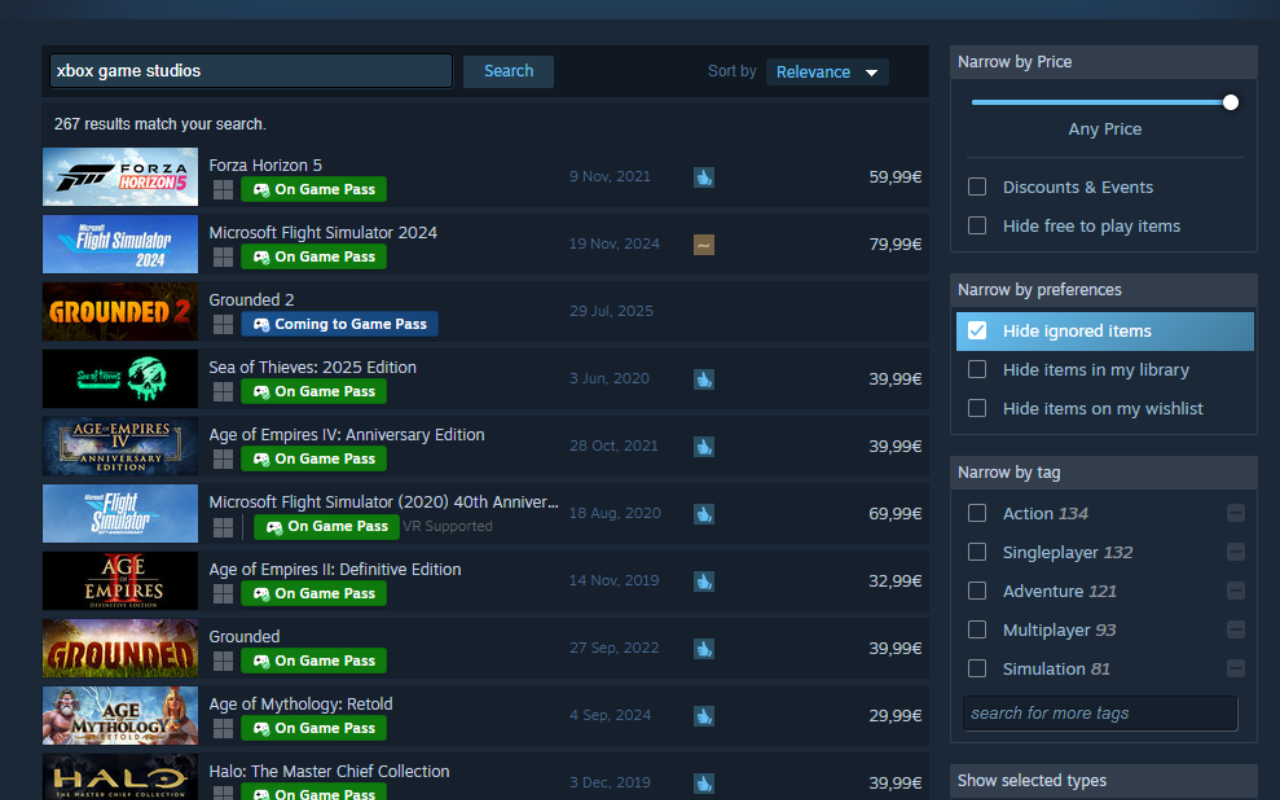1280x800 pixels.
Task: Open the Sort by Relevance dropdown
Action: 827,72
